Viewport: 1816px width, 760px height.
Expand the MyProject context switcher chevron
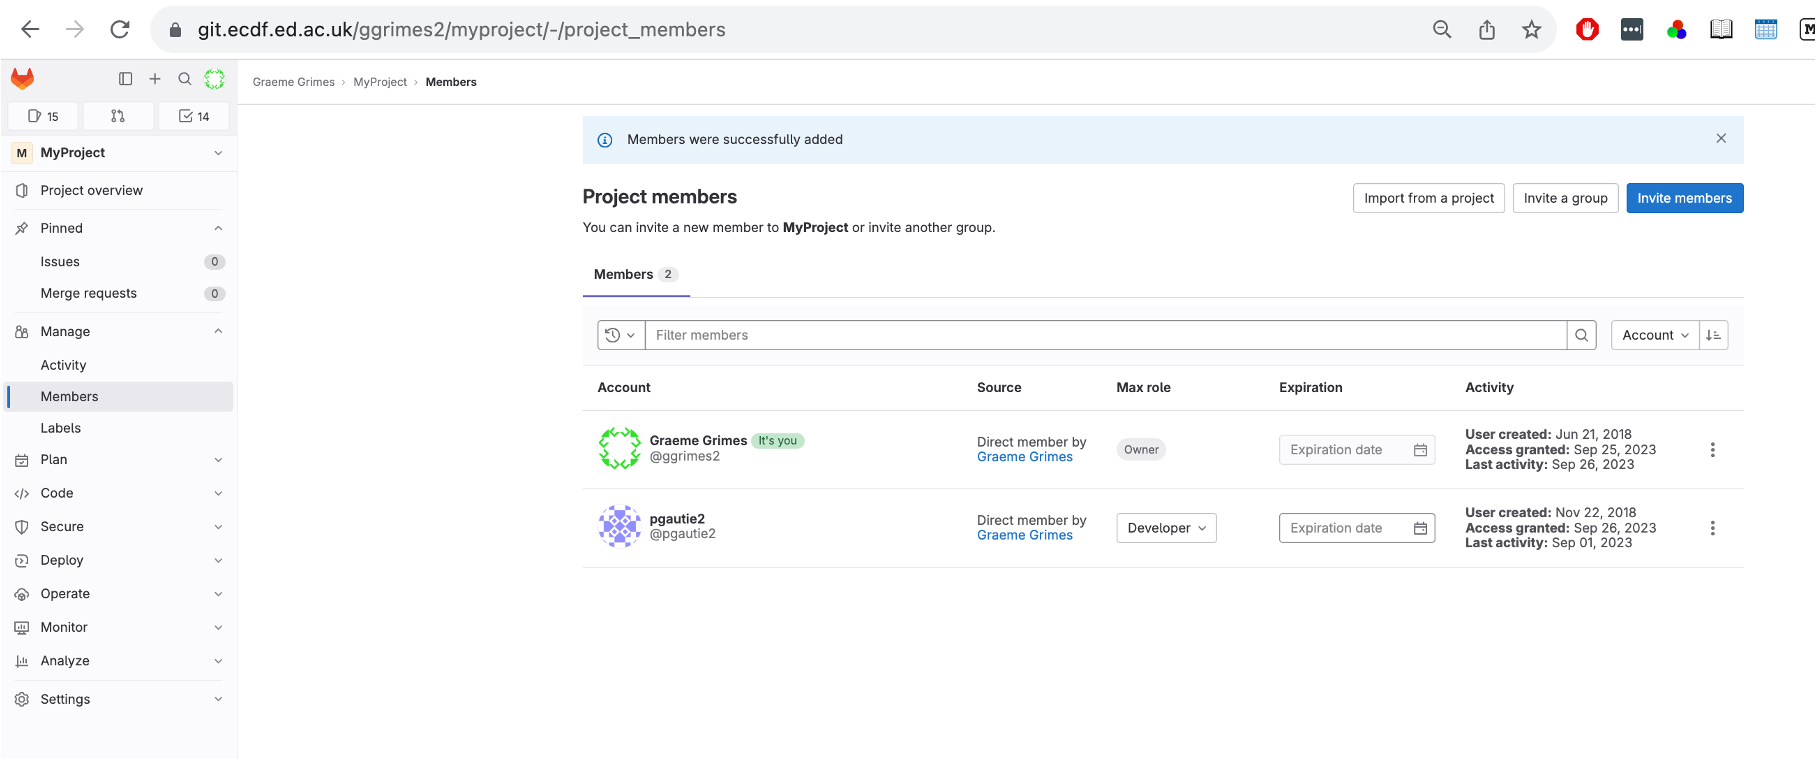click(x=218, y=153)
